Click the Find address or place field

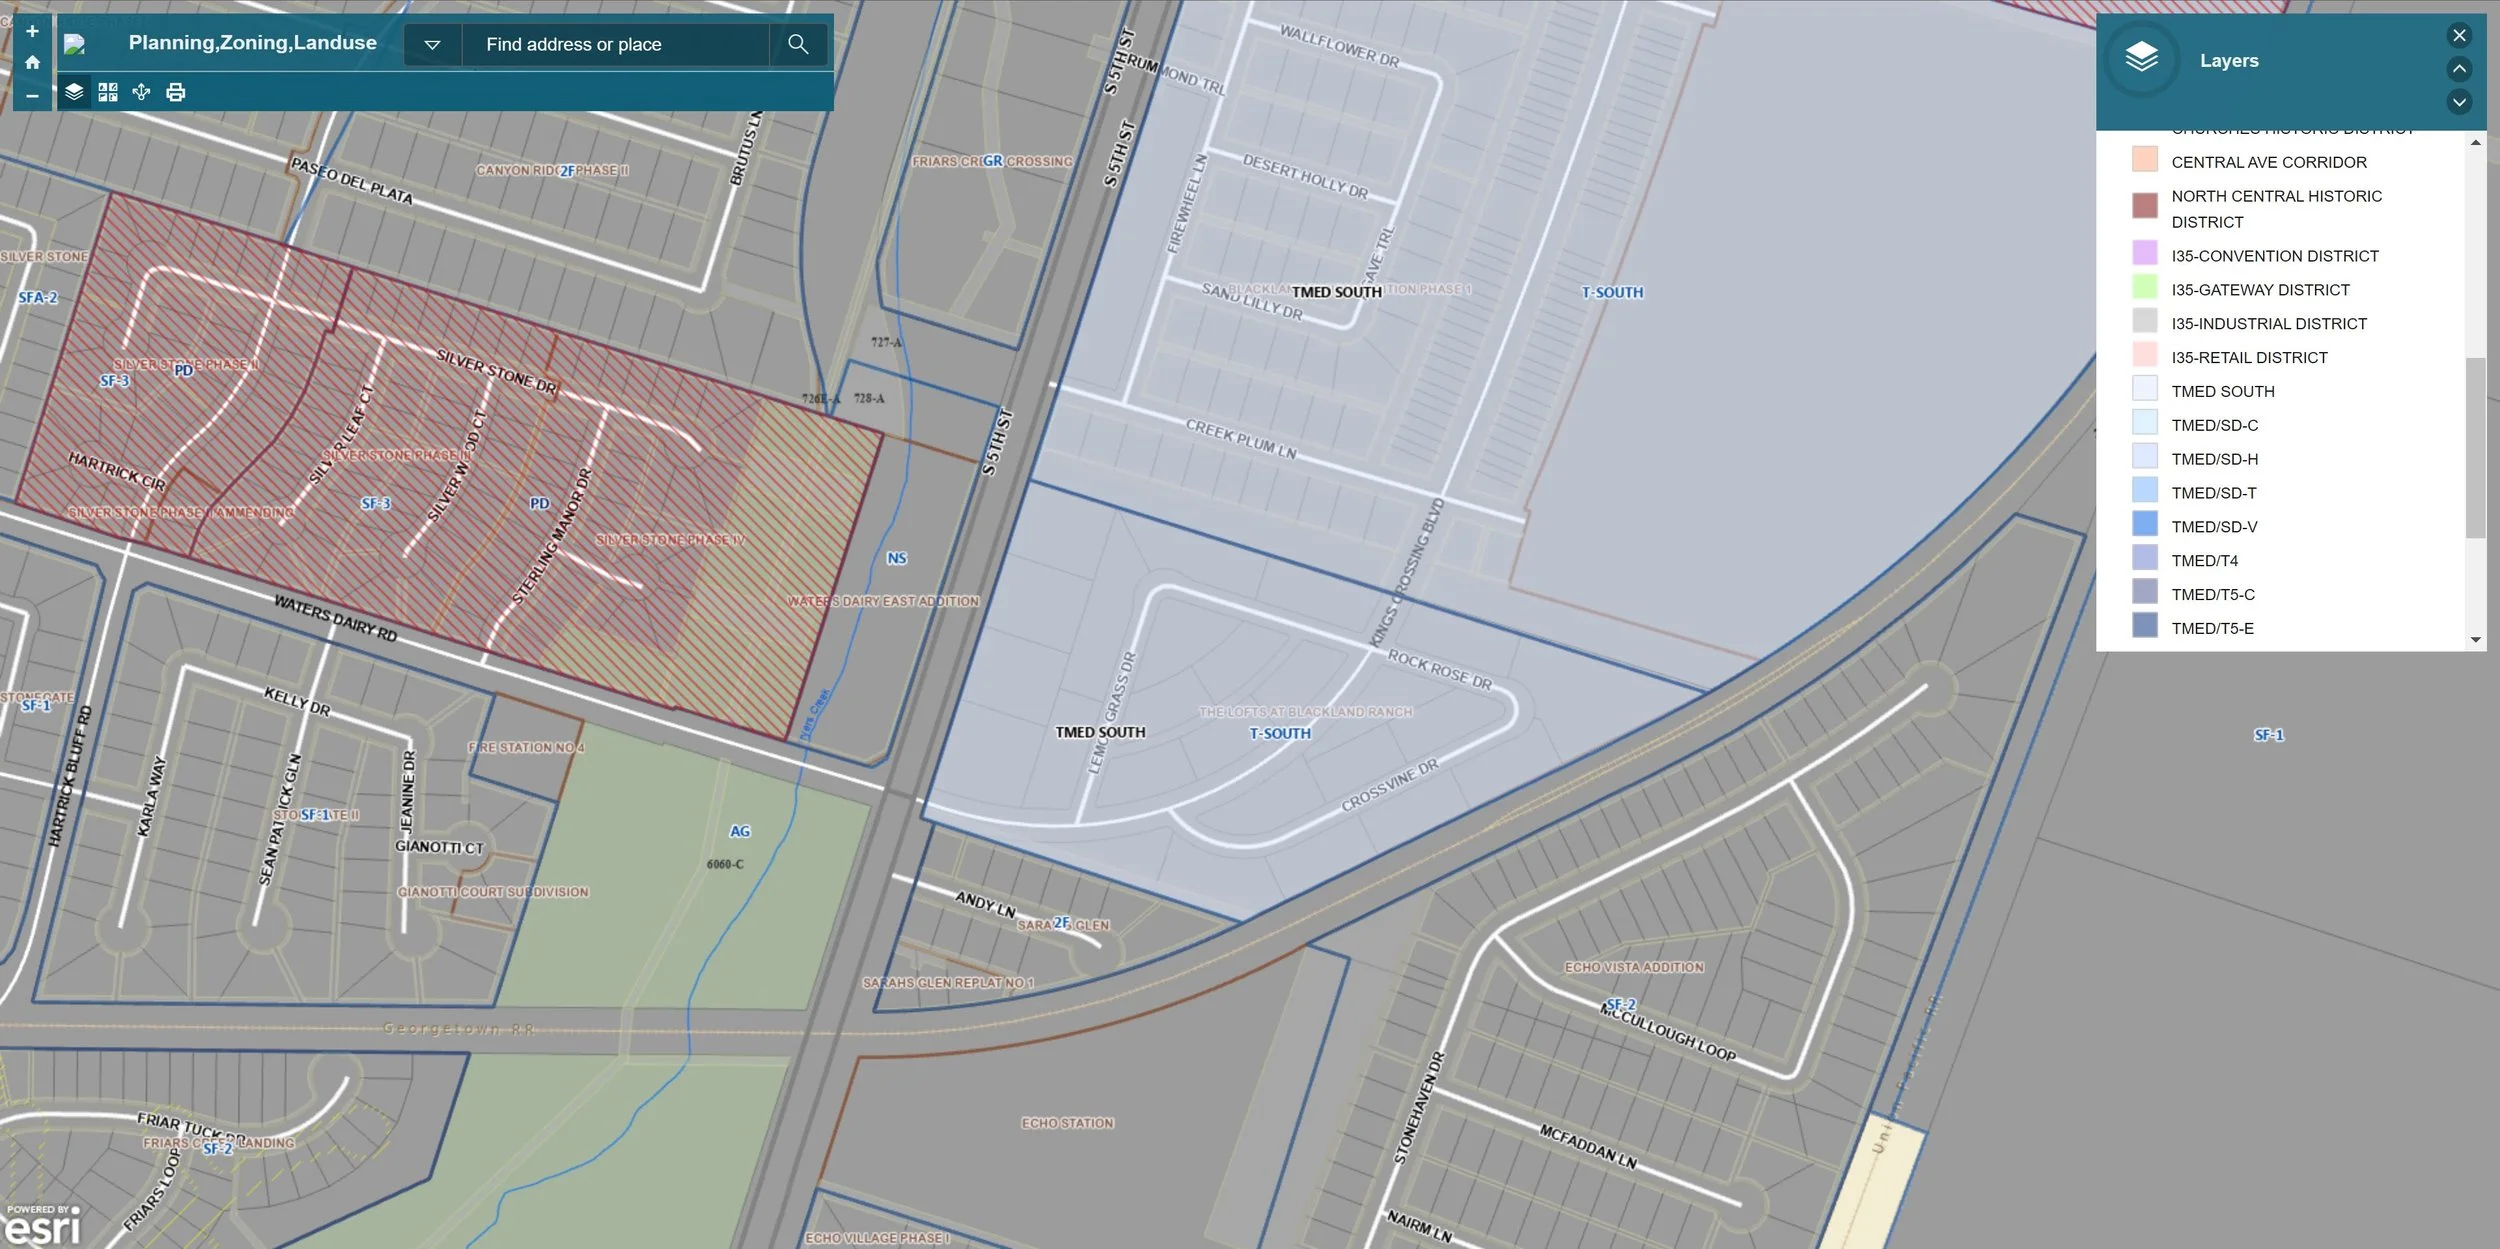pos(615,44)
